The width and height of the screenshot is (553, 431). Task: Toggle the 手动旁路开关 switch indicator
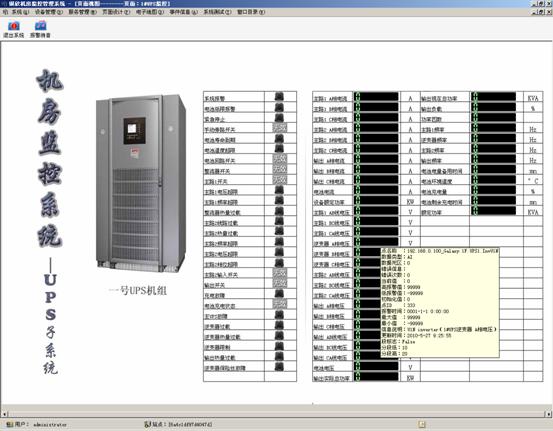(280, 128)
